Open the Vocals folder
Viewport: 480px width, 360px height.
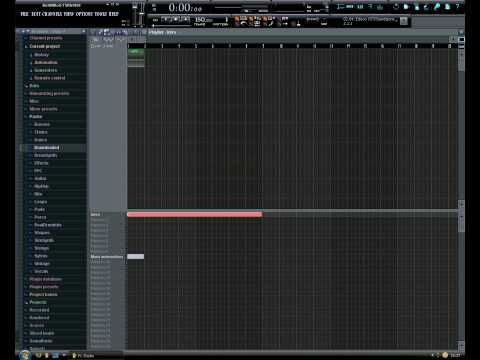41,272
